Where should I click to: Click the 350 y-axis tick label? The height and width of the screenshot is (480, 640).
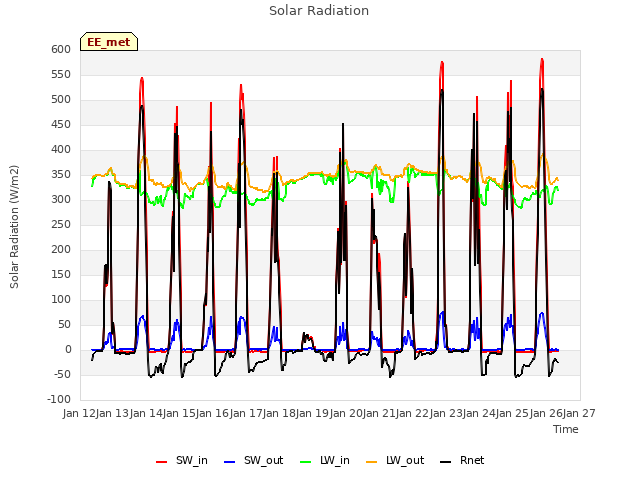click(x=61, y=175)
